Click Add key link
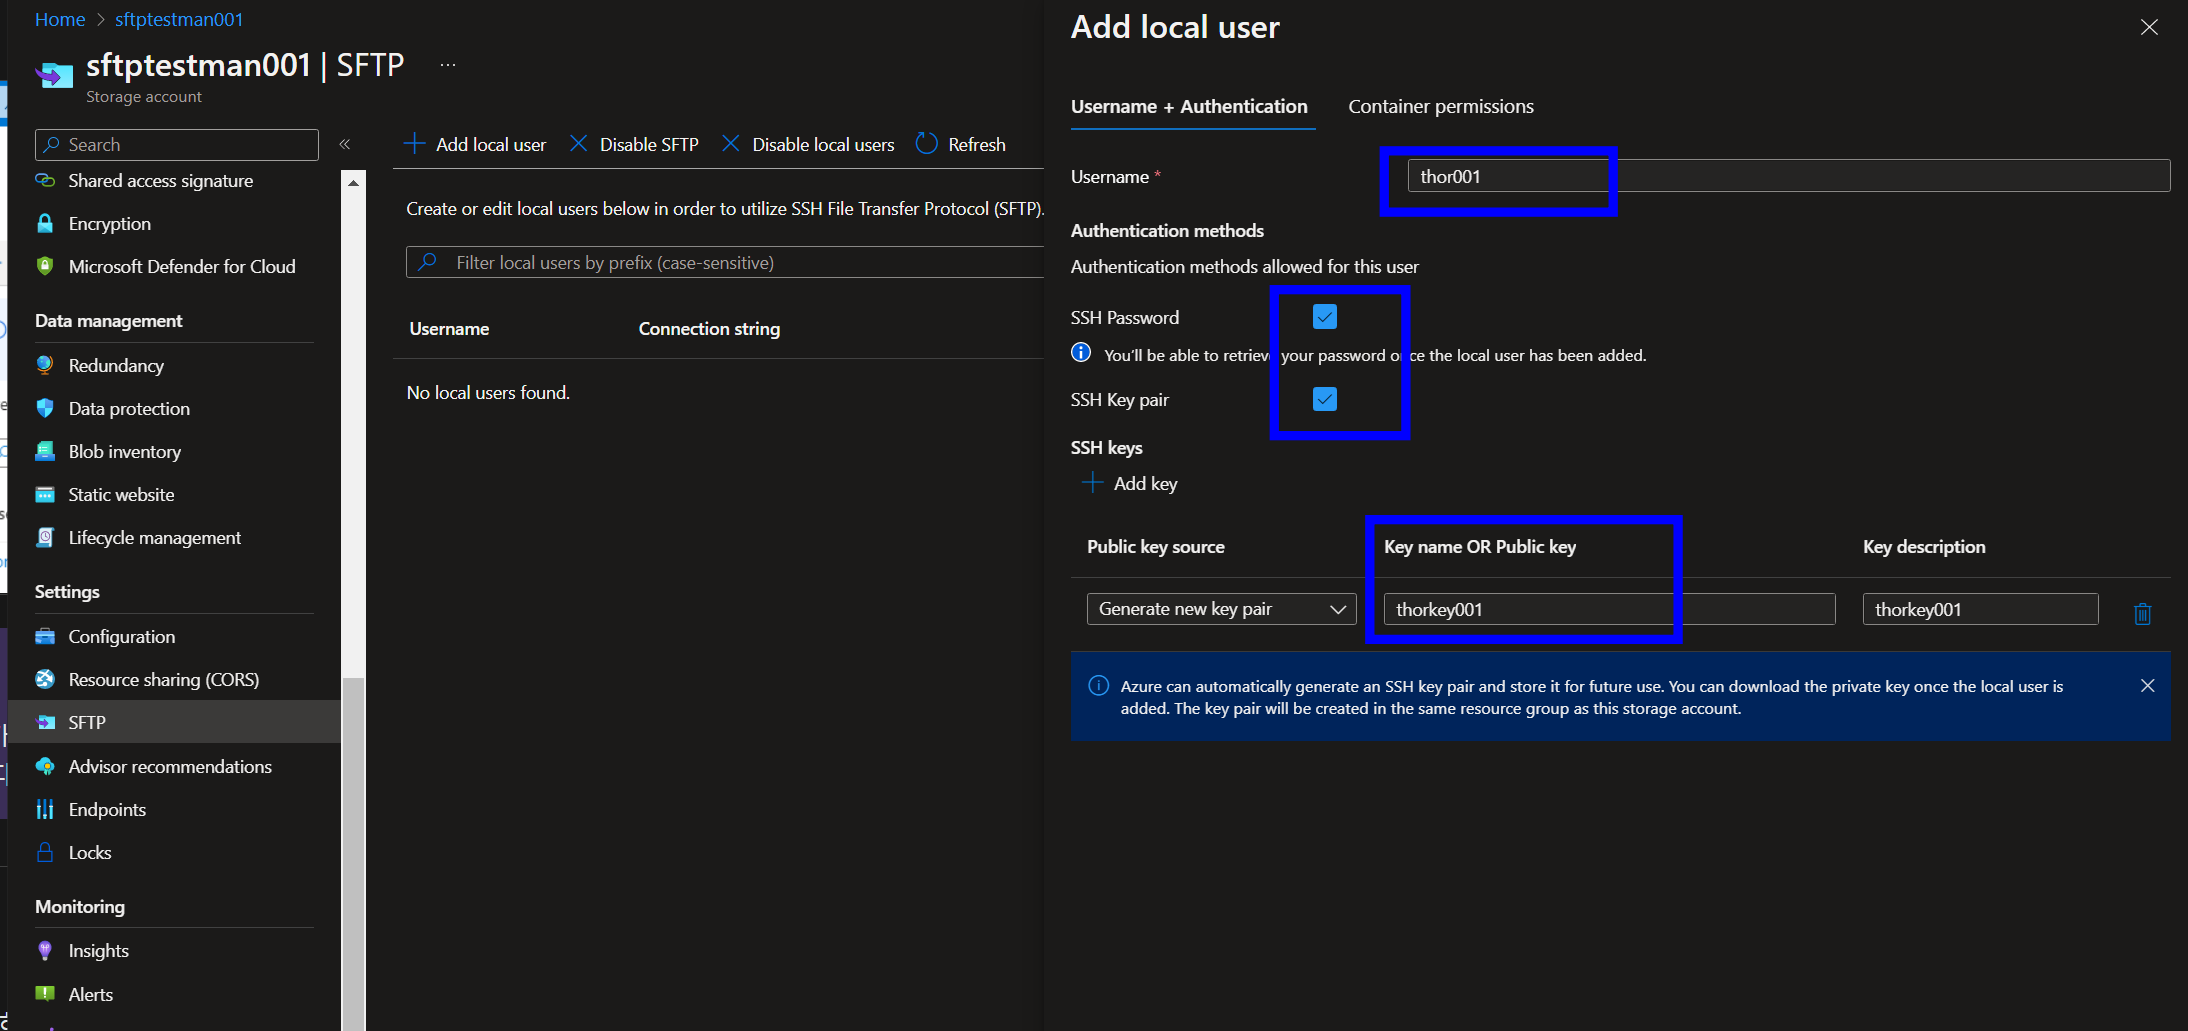 point(1130,483)
